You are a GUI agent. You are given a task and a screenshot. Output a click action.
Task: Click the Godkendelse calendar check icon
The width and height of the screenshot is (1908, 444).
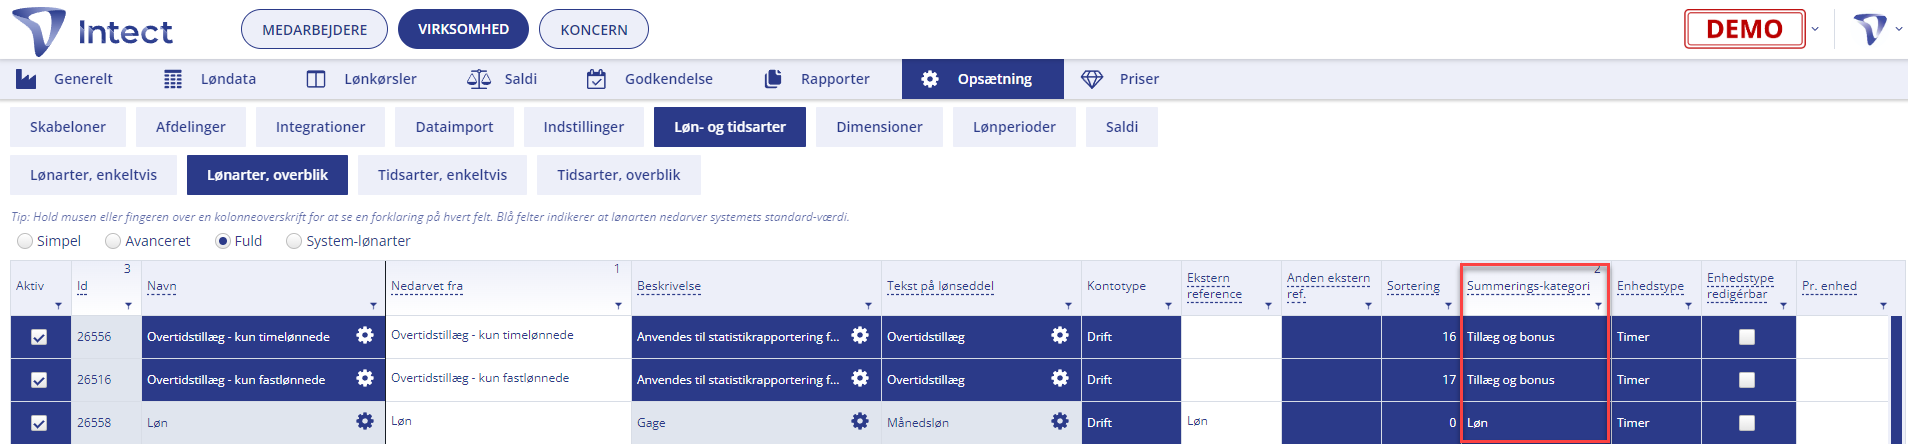click(x=596, y=79)
